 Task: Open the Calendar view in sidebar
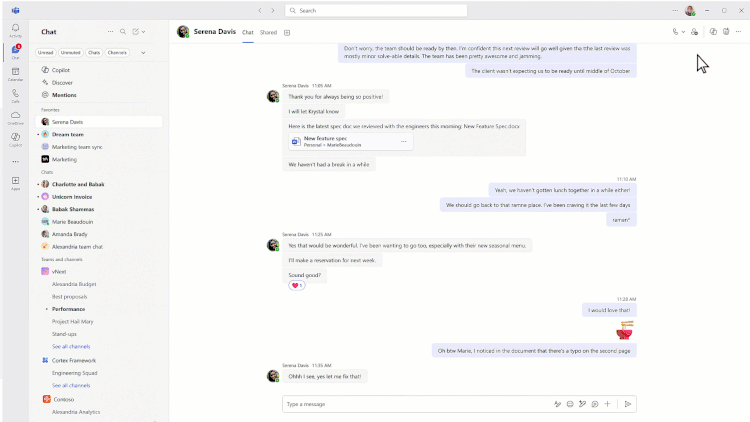pos(15,72)
